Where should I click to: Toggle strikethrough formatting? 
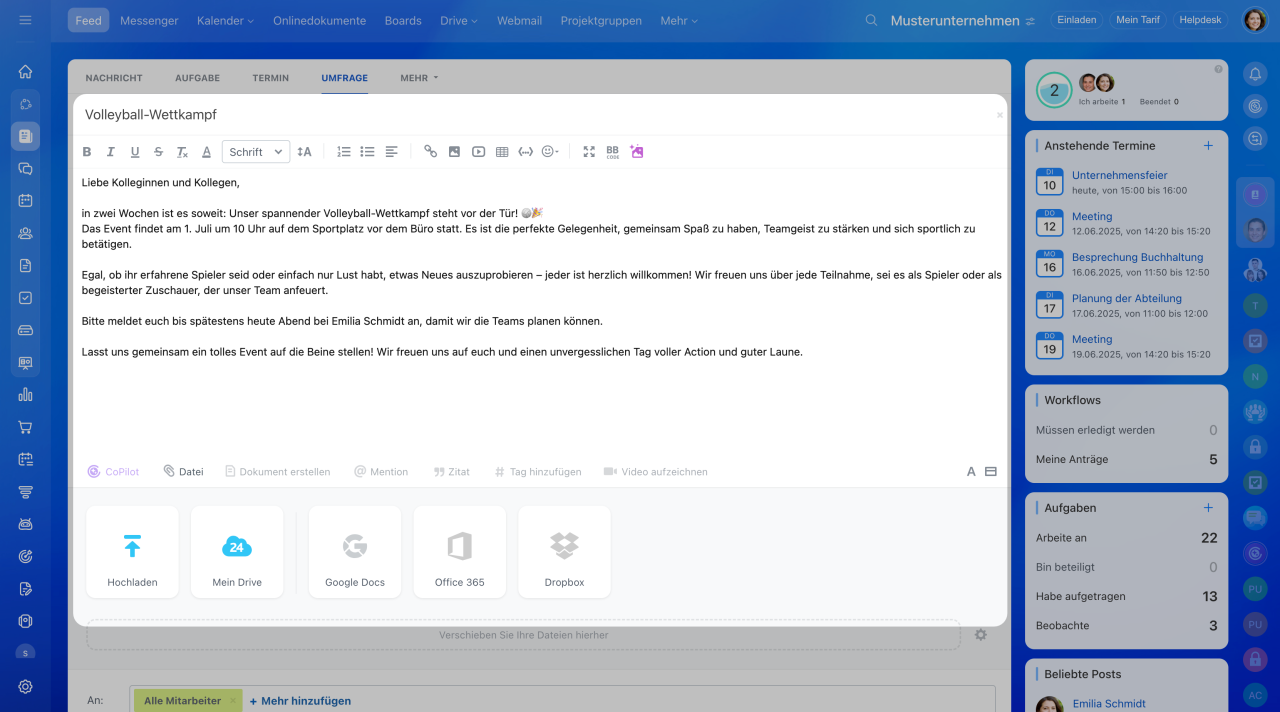[158, 152]
